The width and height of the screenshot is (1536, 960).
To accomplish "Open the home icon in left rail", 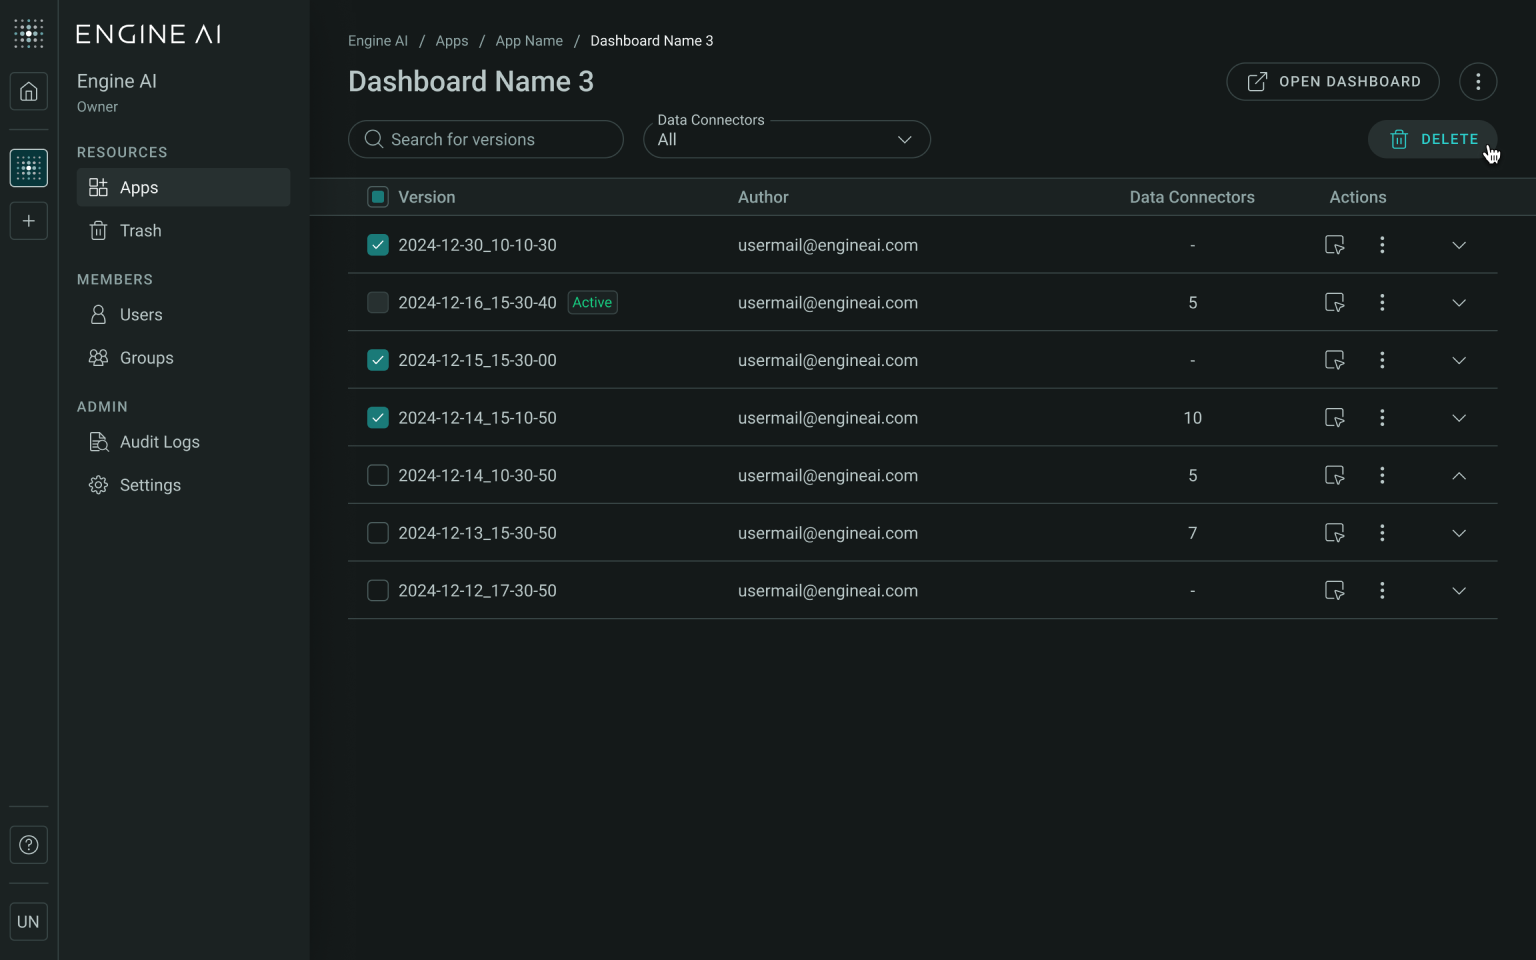I will 29,92.
